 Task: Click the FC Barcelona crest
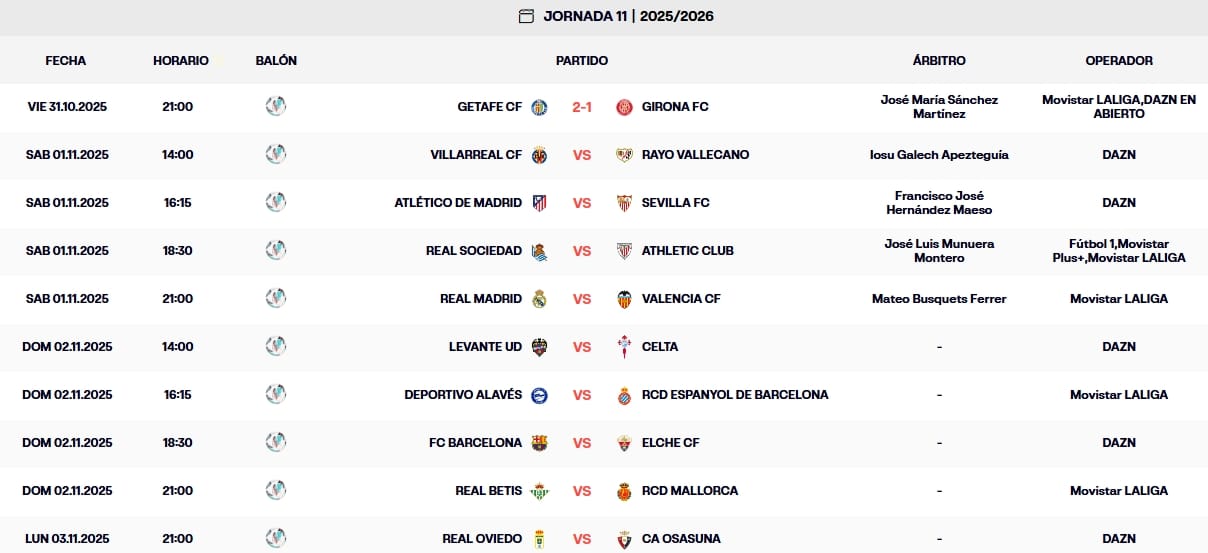(539, 443)
